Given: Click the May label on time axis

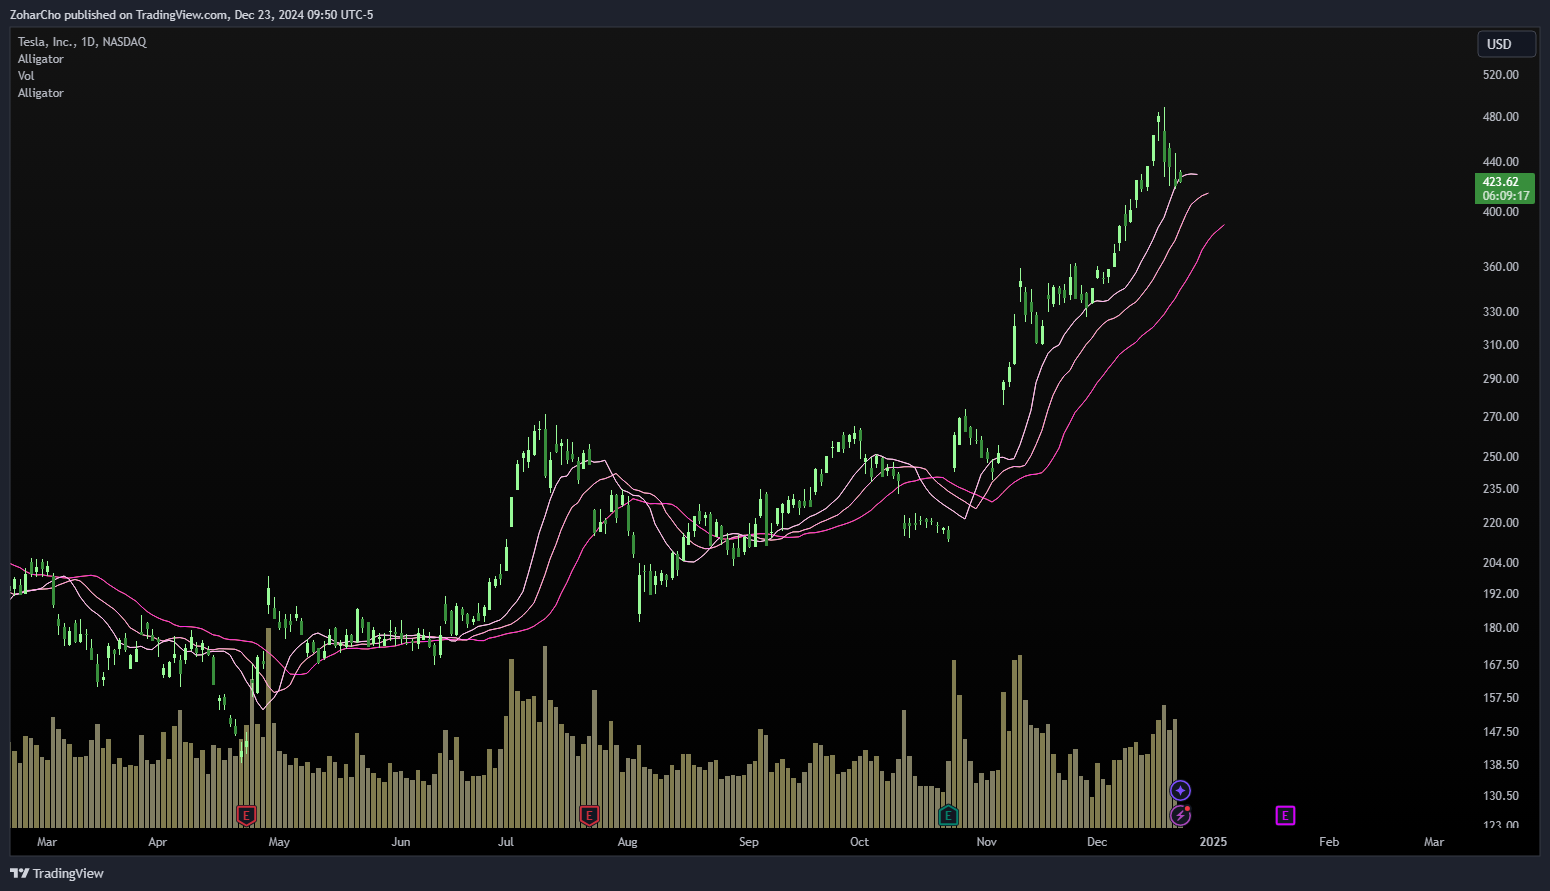Looking at the screenshot, I should [279, 842].
